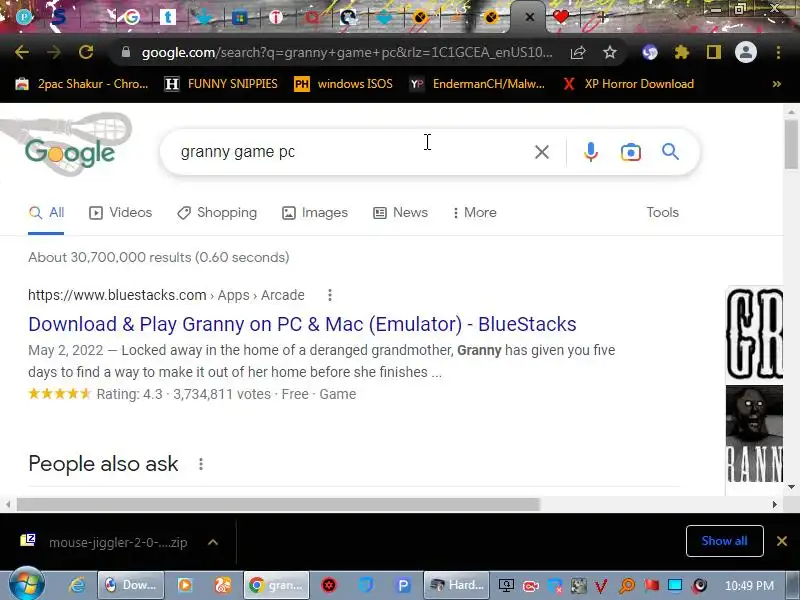Click Show all downloads

(724, 541)
